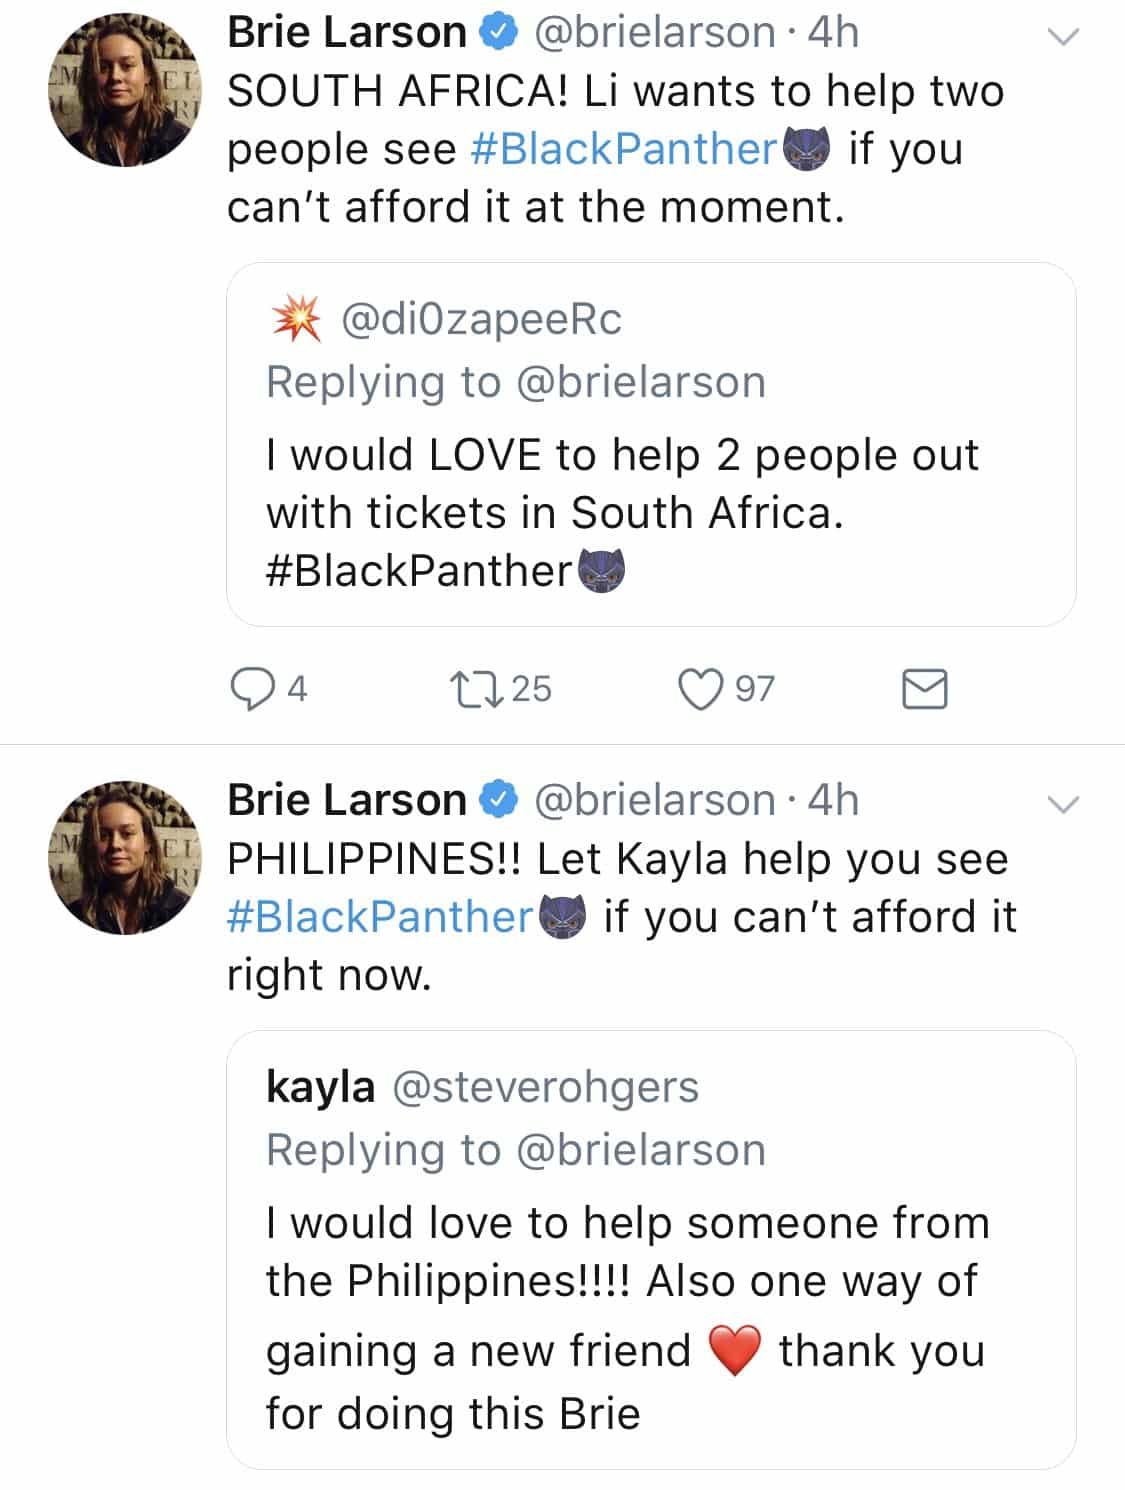
Task: Click verified badge on Philippines tweet
Action: click(499, 800)
